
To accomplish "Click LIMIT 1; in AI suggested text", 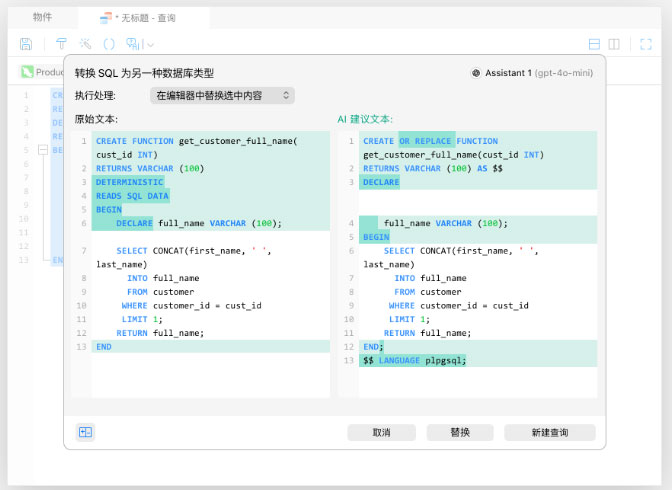I will pos(409,319).
